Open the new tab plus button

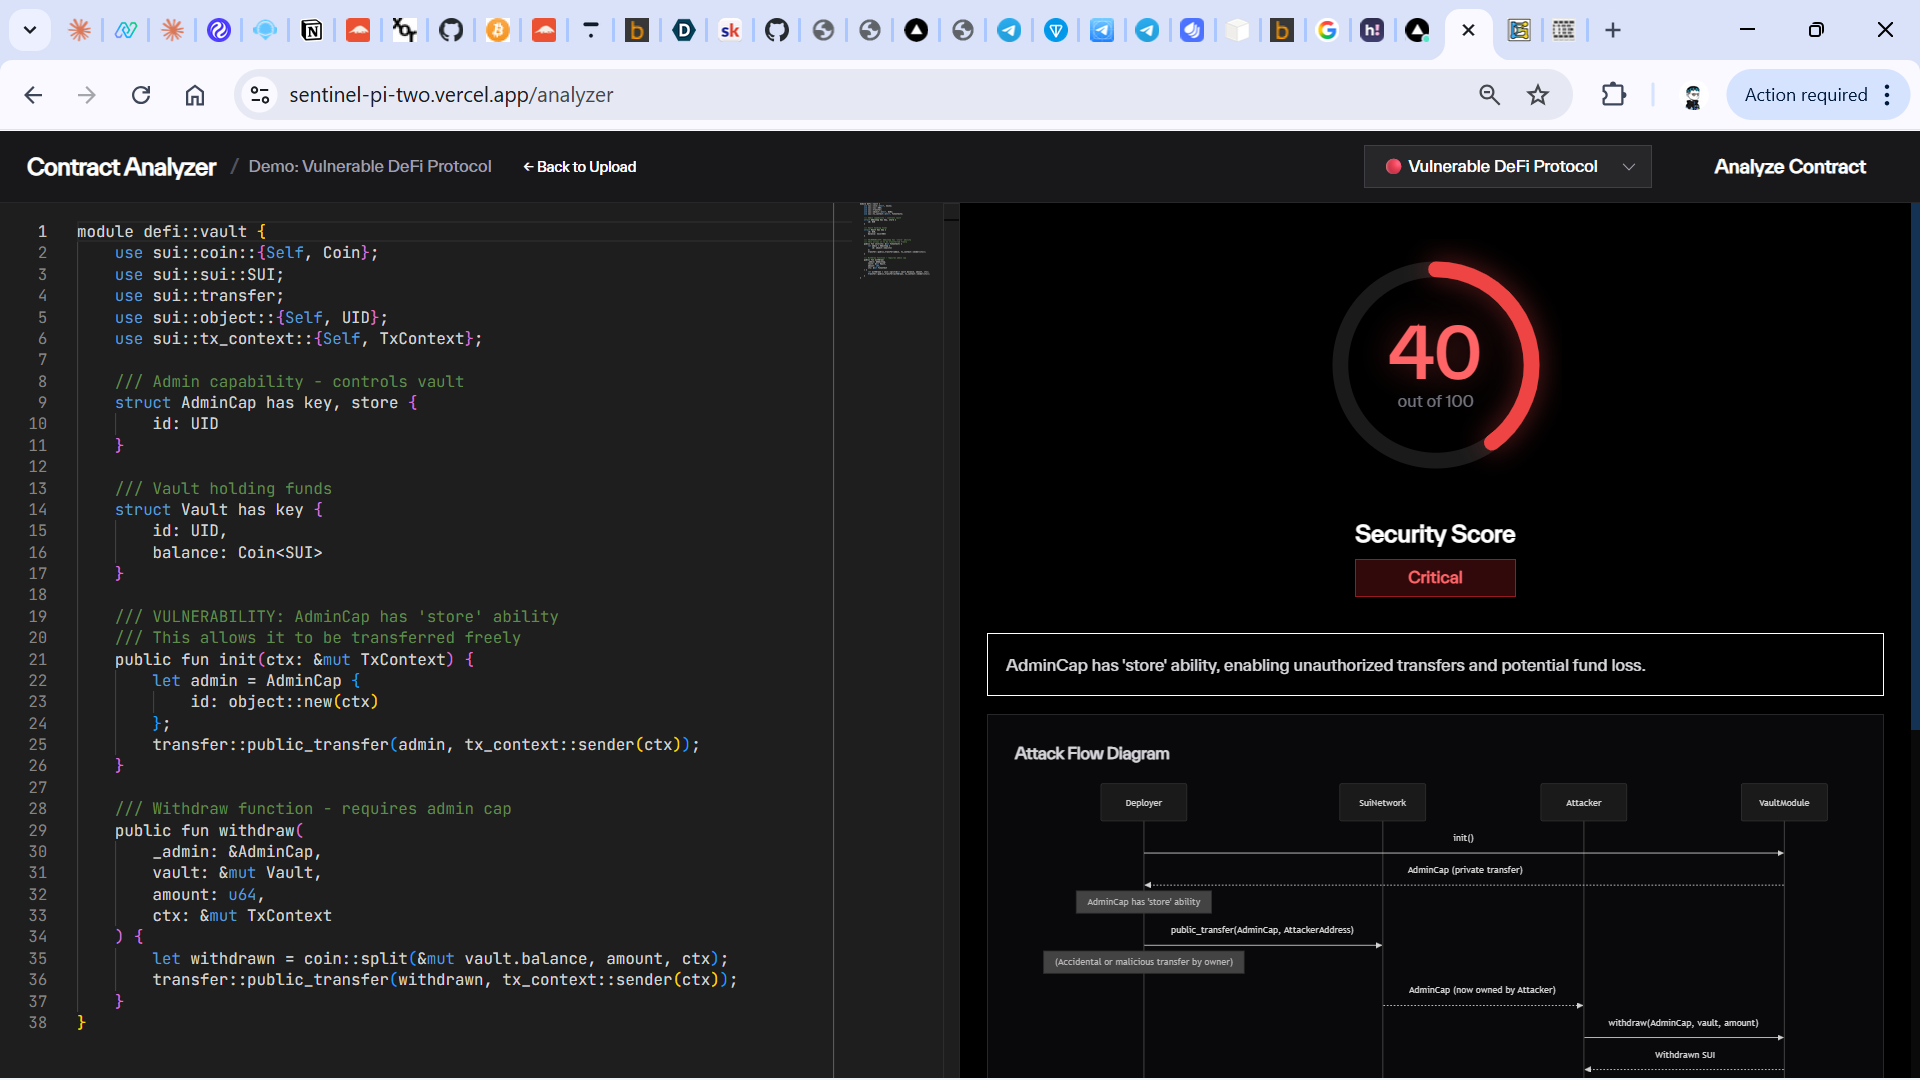tap(1612, 30)
